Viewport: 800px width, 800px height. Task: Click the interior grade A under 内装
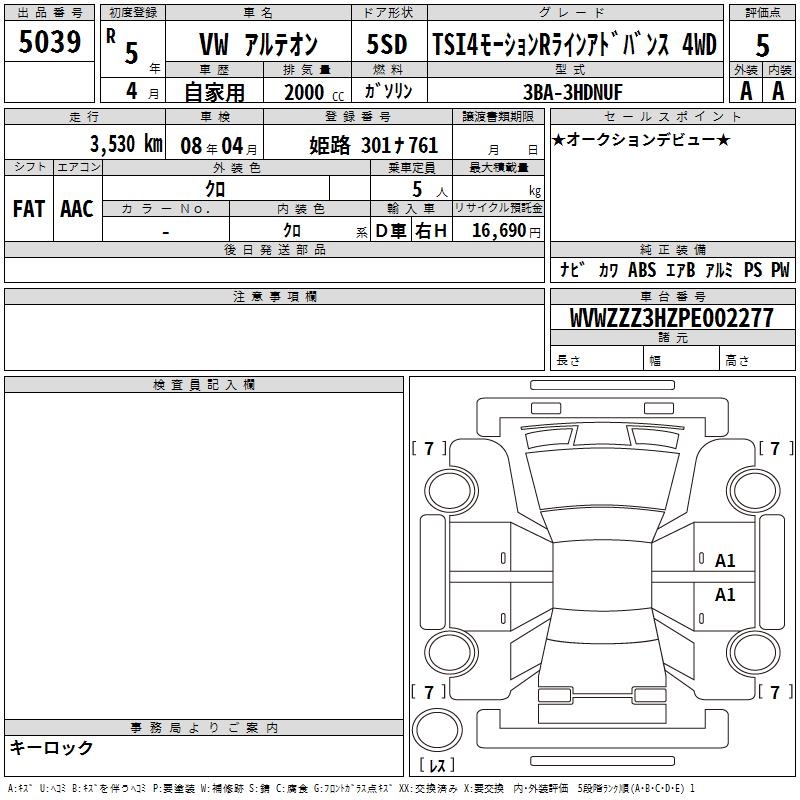pyautogui.click(x=778, y=90)
